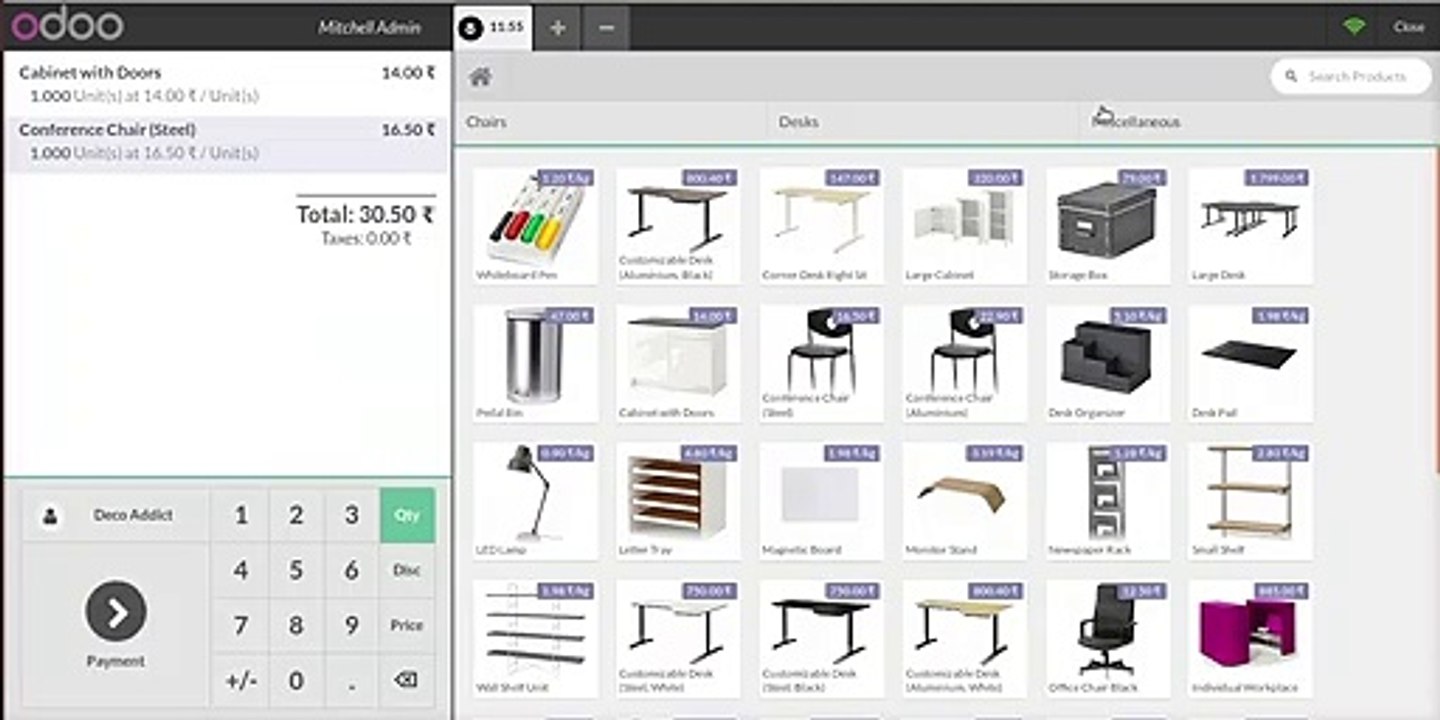Add Letter Tray product

coord(678,502)
